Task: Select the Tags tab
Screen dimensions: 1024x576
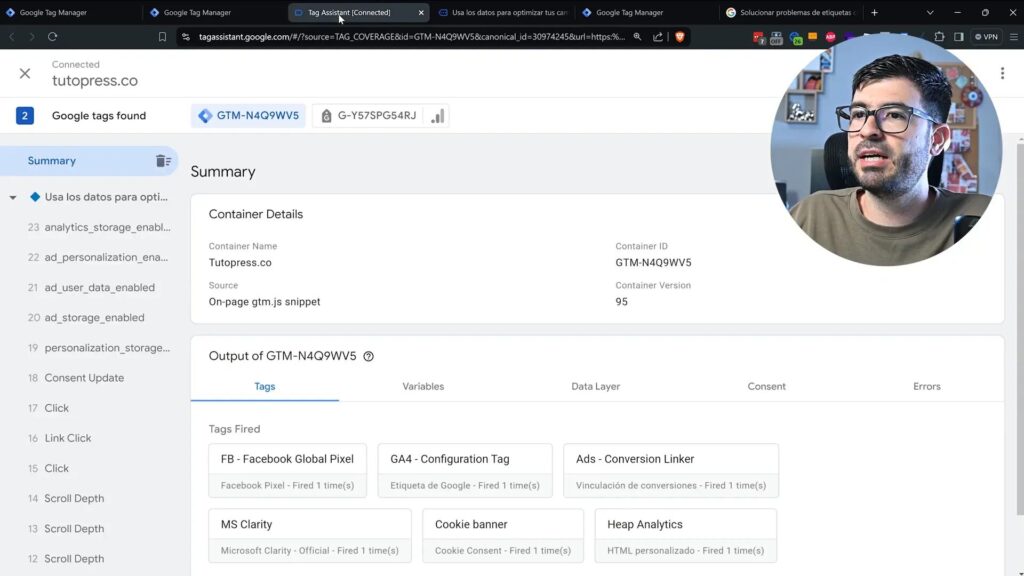Action: 264,387
